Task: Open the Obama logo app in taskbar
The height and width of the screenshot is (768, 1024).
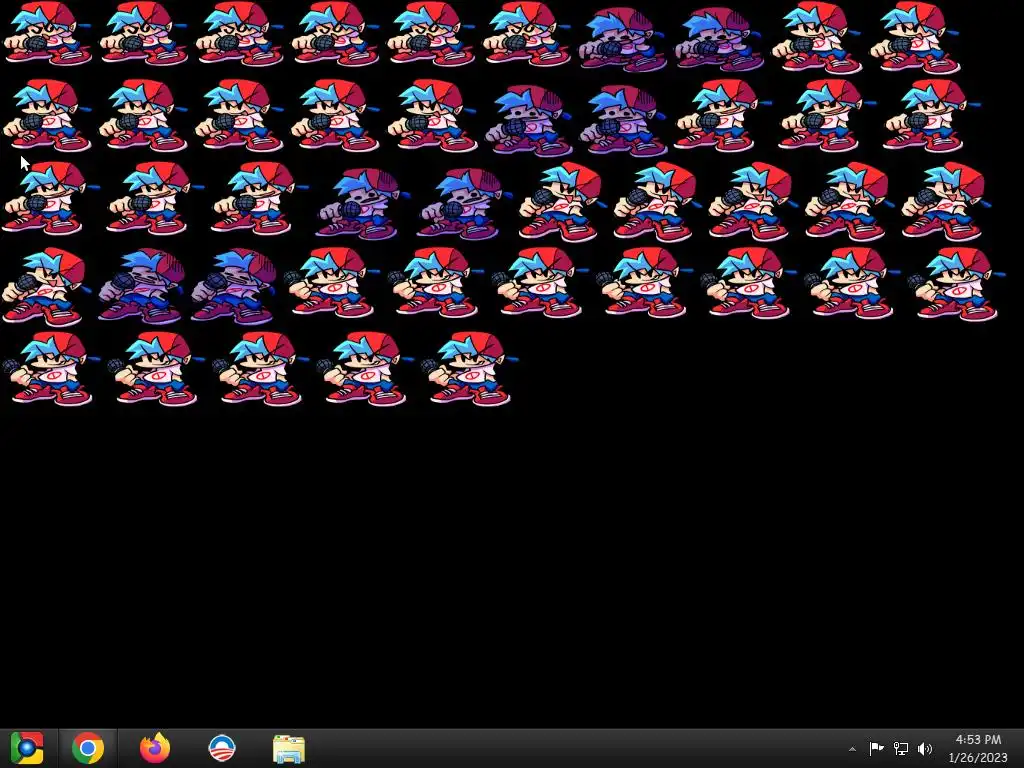Action: pos(221,748)
